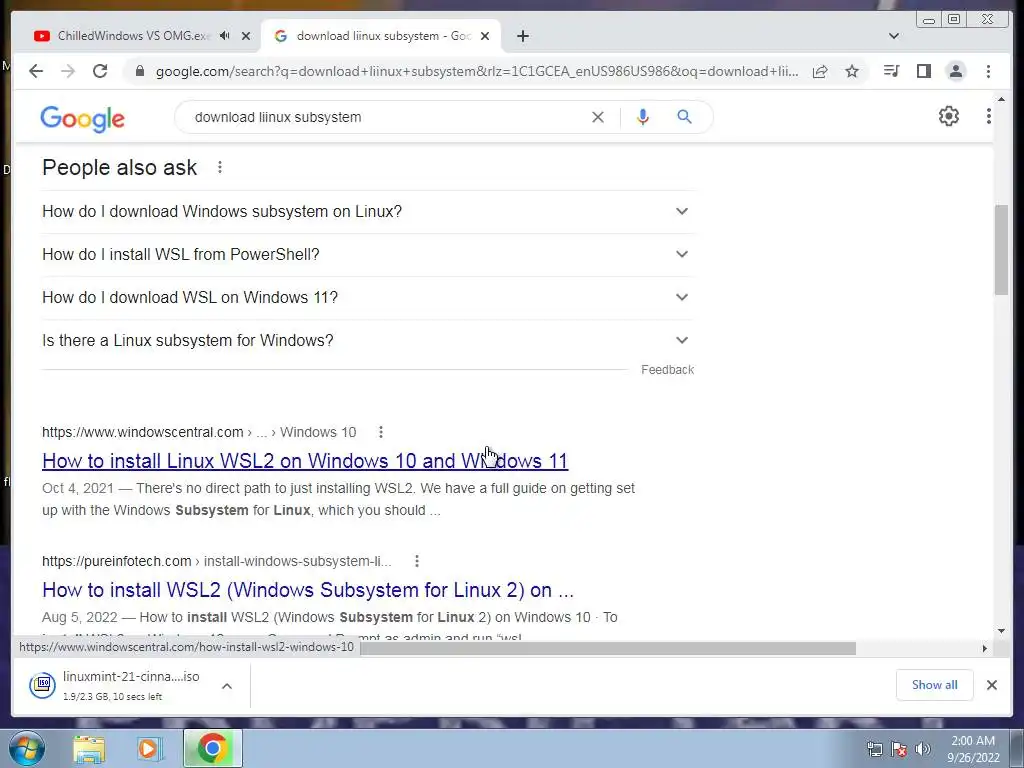
Task: Click the https://pureinfotech.com breadcrumb URL
Action: tap(116, 561)
